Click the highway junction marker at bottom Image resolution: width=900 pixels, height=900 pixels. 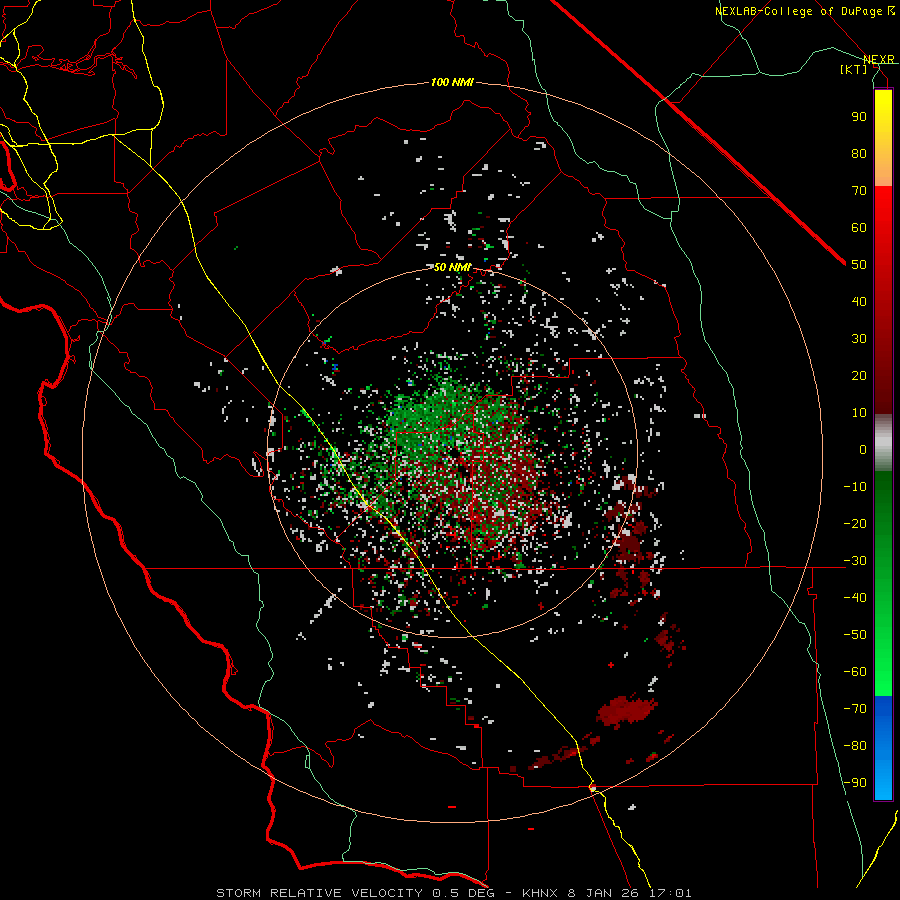point(593,788)
